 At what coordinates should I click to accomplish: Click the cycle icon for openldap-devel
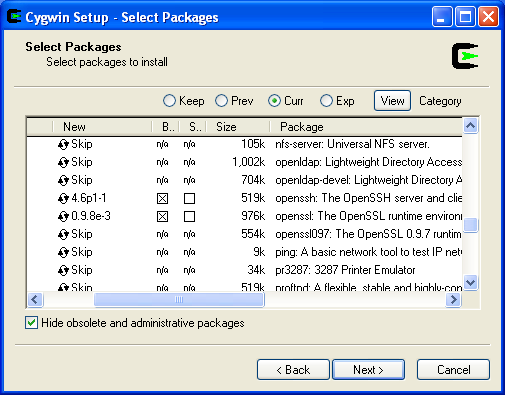point(63,181)
